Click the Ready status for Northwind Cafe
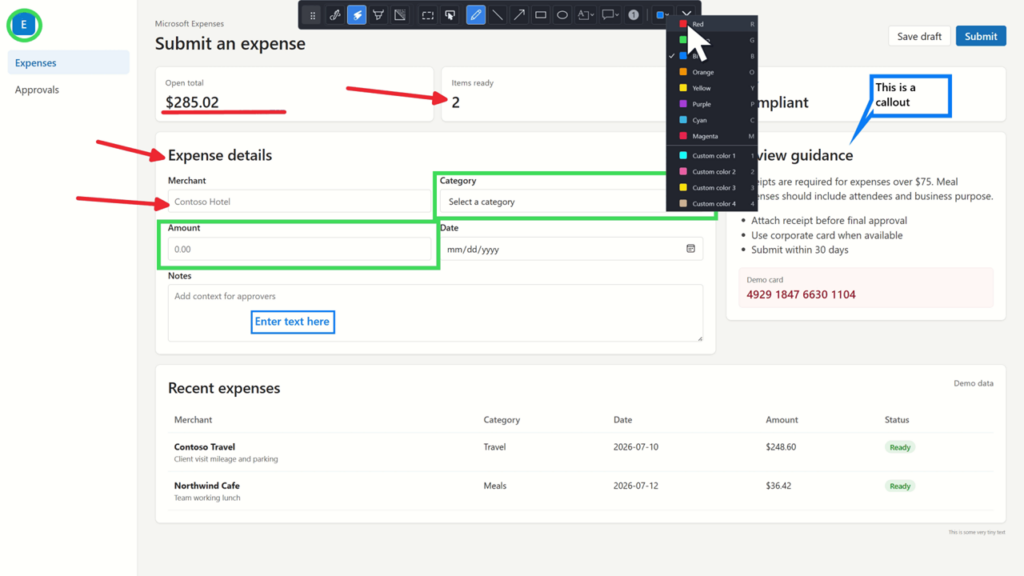This screenshot has height=576, width=1024. tap(900, 486)
